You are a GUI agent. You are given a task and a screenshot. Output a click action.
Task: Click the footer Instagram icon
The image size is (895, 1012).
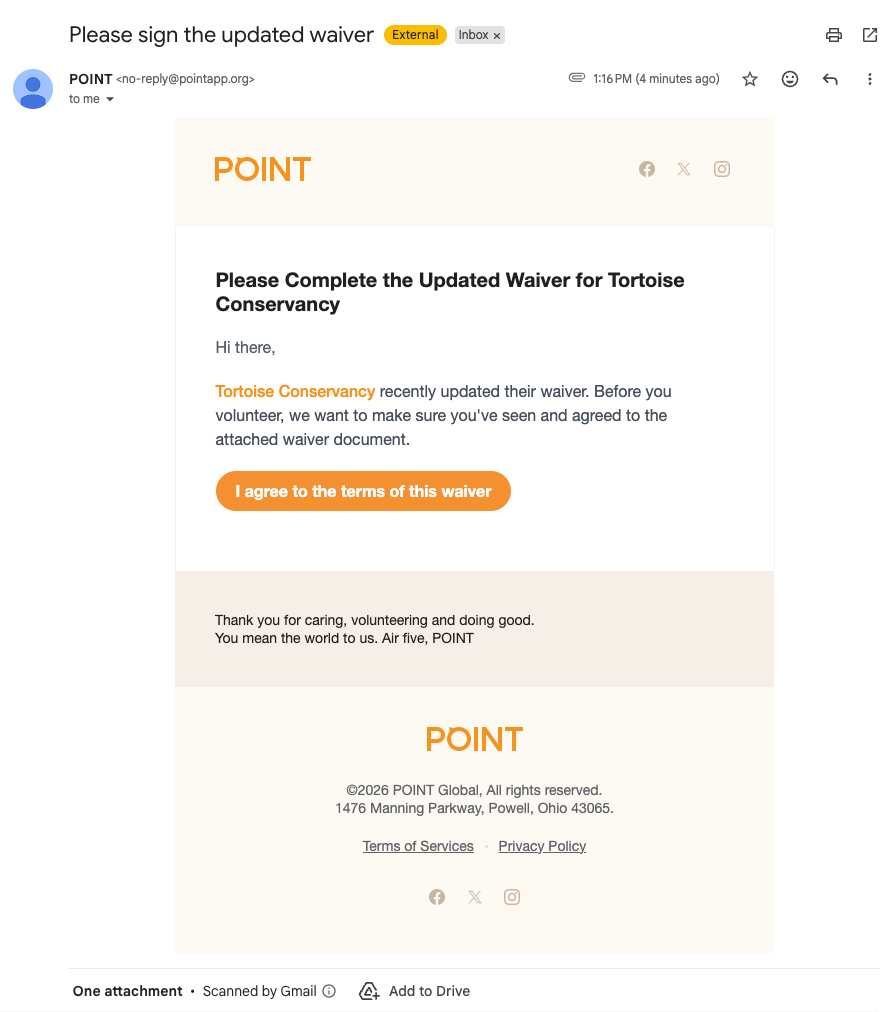coord(512,897)
